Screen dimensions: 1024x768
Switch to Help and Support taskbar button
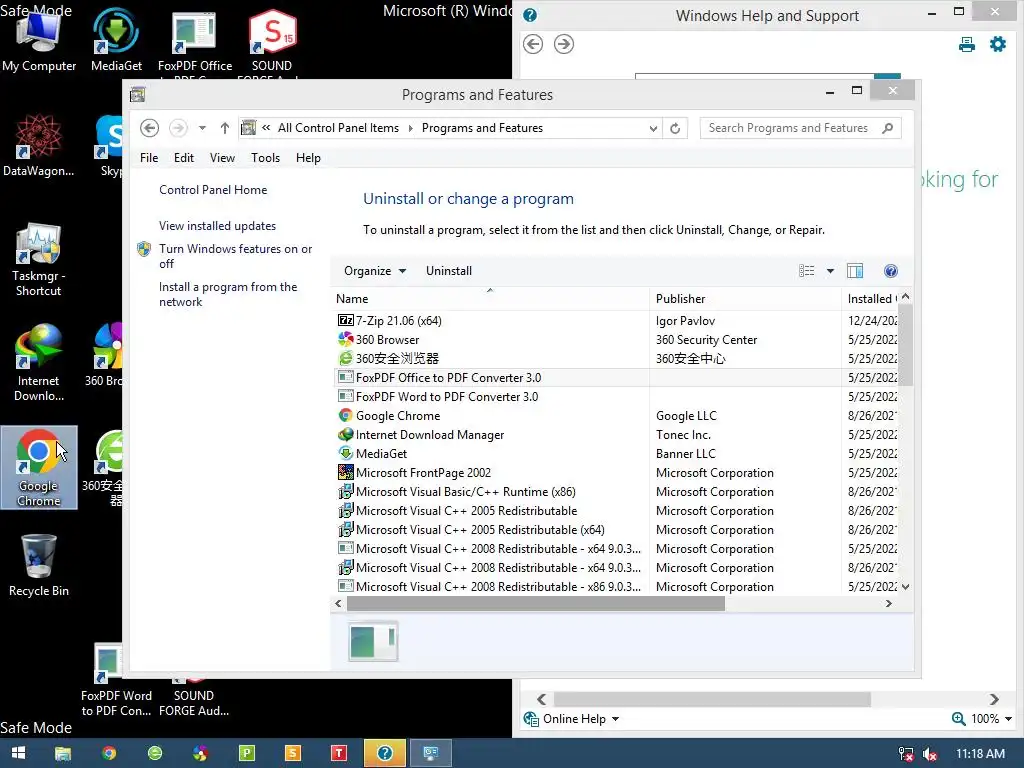[x=385, y=753]
